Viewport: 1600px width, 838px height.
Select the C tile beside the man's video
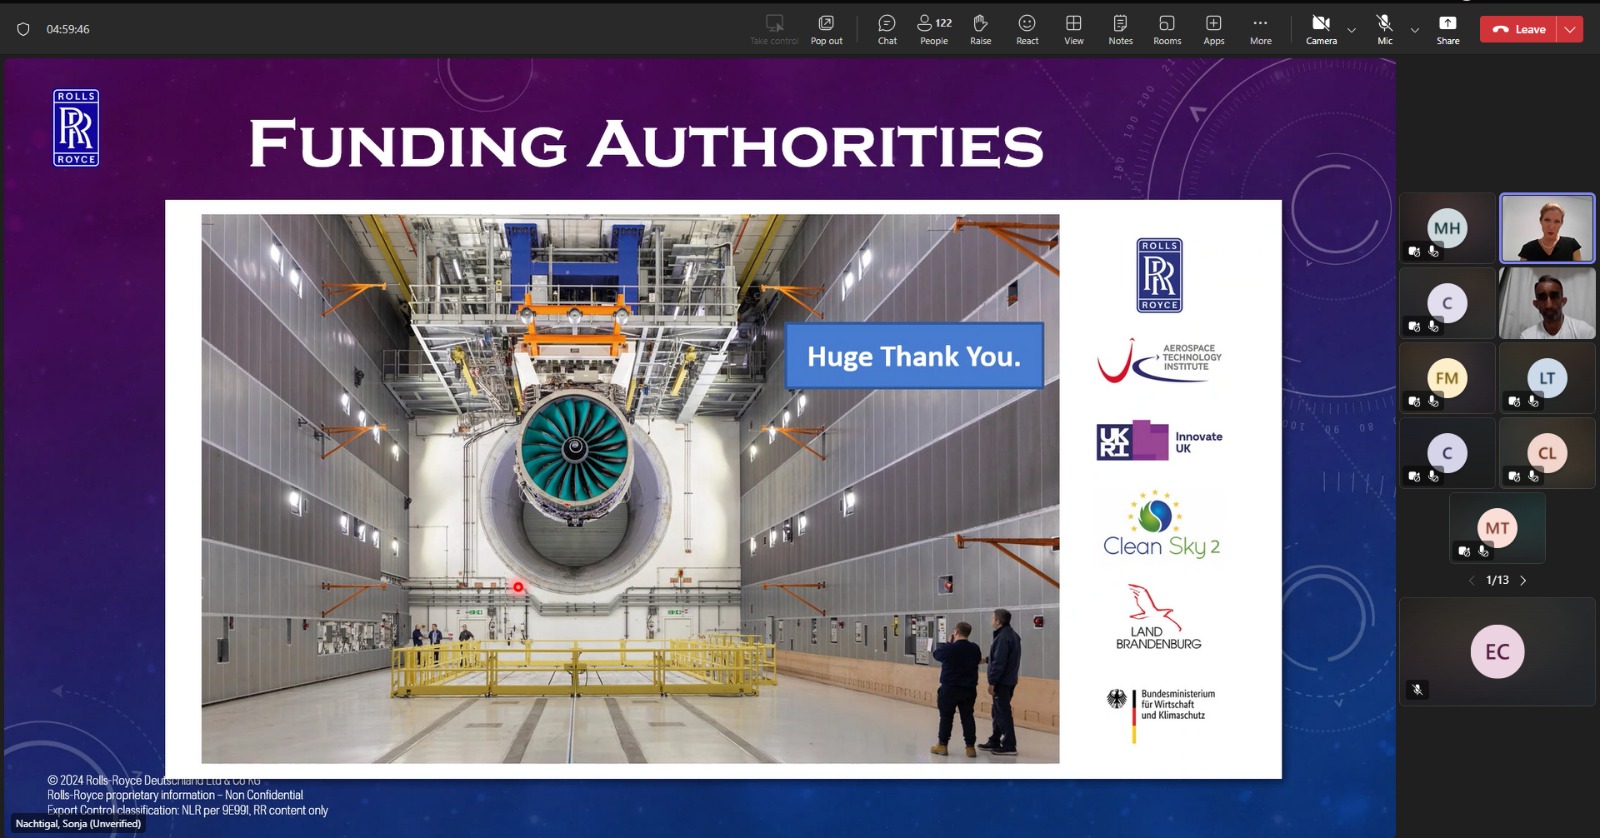pos(1447,303)
